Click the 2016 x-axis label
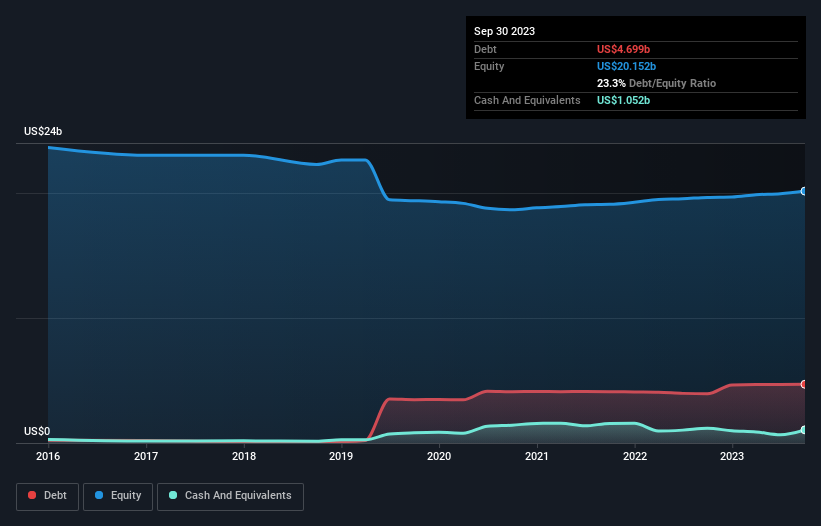821x526 pixels. point(48,456)
